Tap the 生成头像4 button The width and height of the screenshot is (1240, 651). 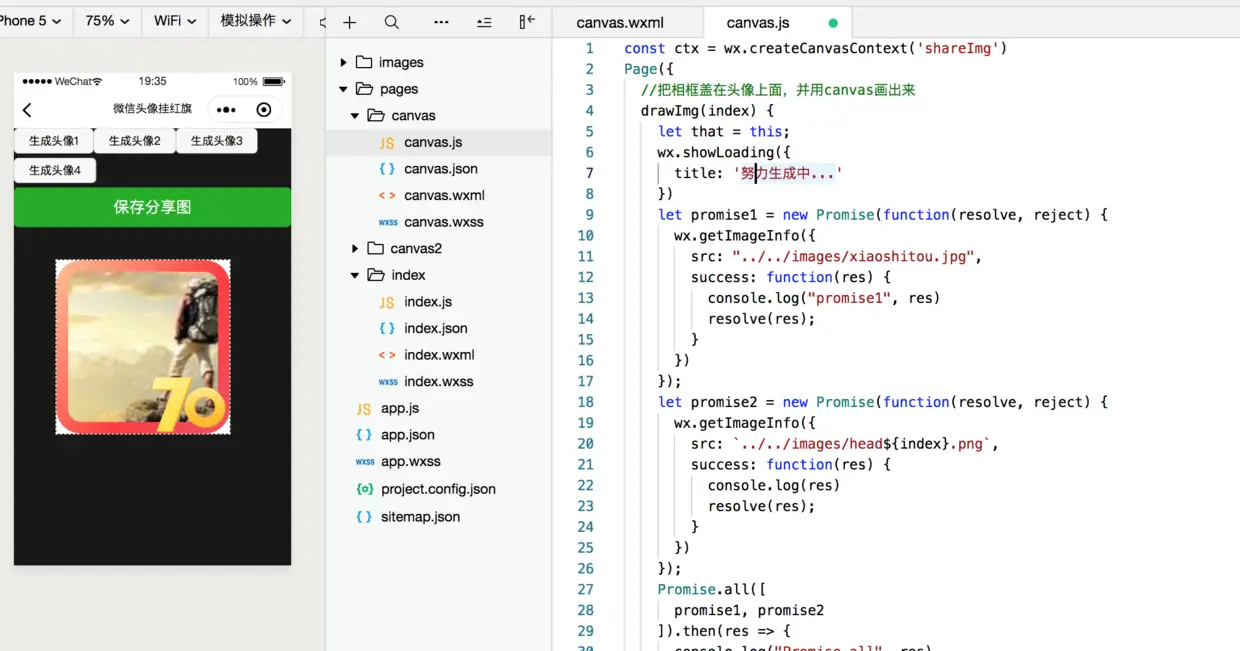tap(55, 170)
